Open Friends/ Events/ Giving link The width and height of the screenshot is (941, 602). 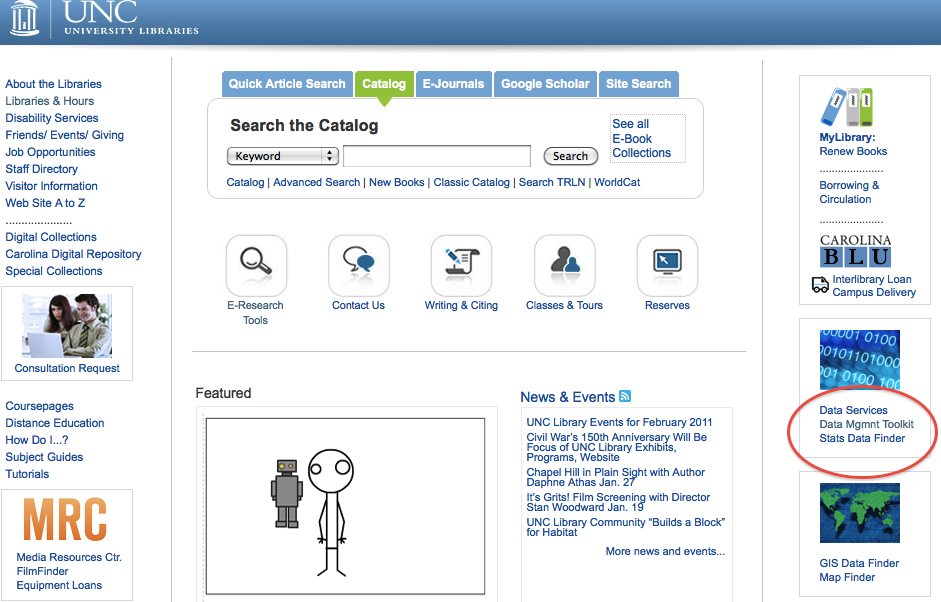click(x=65, y=135)
